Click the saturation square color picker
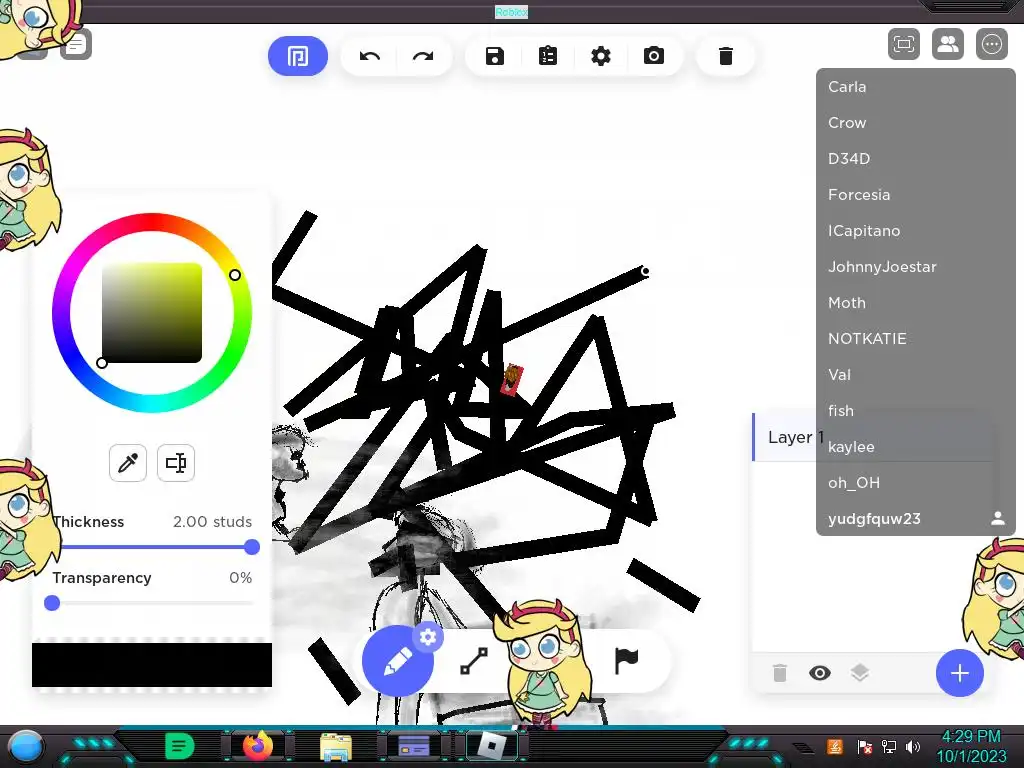The width and height of the screenshot is (1024, 768). point(152,313)
